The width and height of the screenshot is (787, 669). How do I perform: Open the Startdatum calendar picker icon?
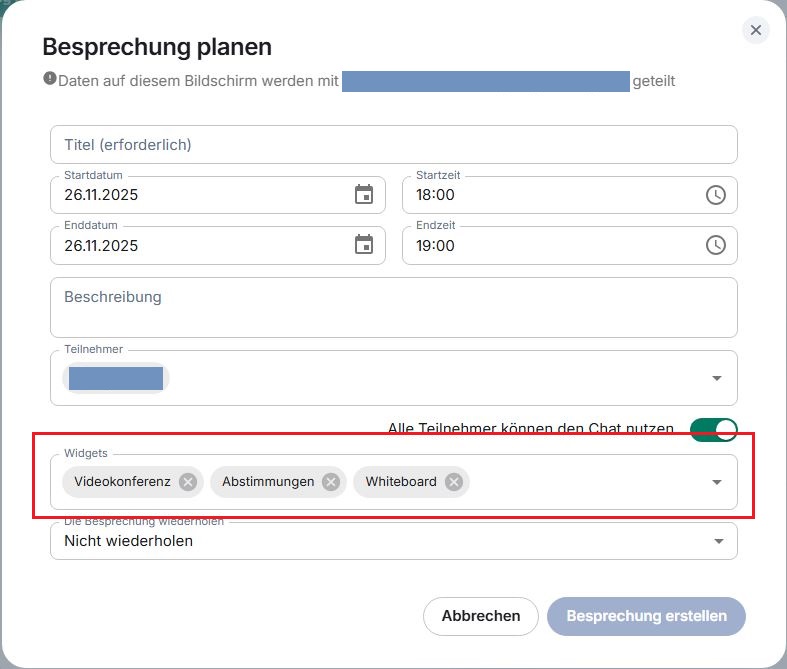[x=364, y=195]
